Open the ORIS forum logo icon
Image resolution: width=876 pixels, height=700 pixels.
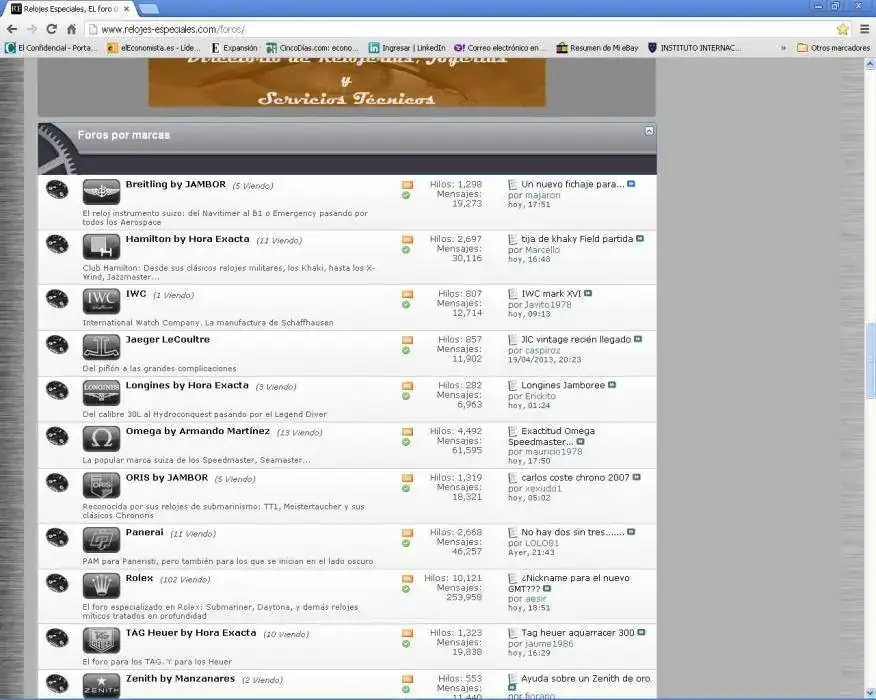(x=101, y=485)
